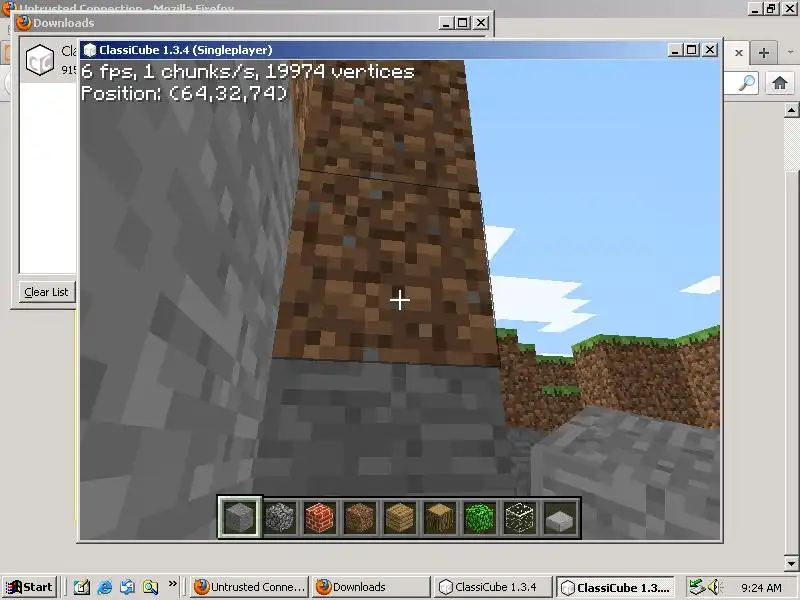Open the Windows Start menu

tap(29, 587)
